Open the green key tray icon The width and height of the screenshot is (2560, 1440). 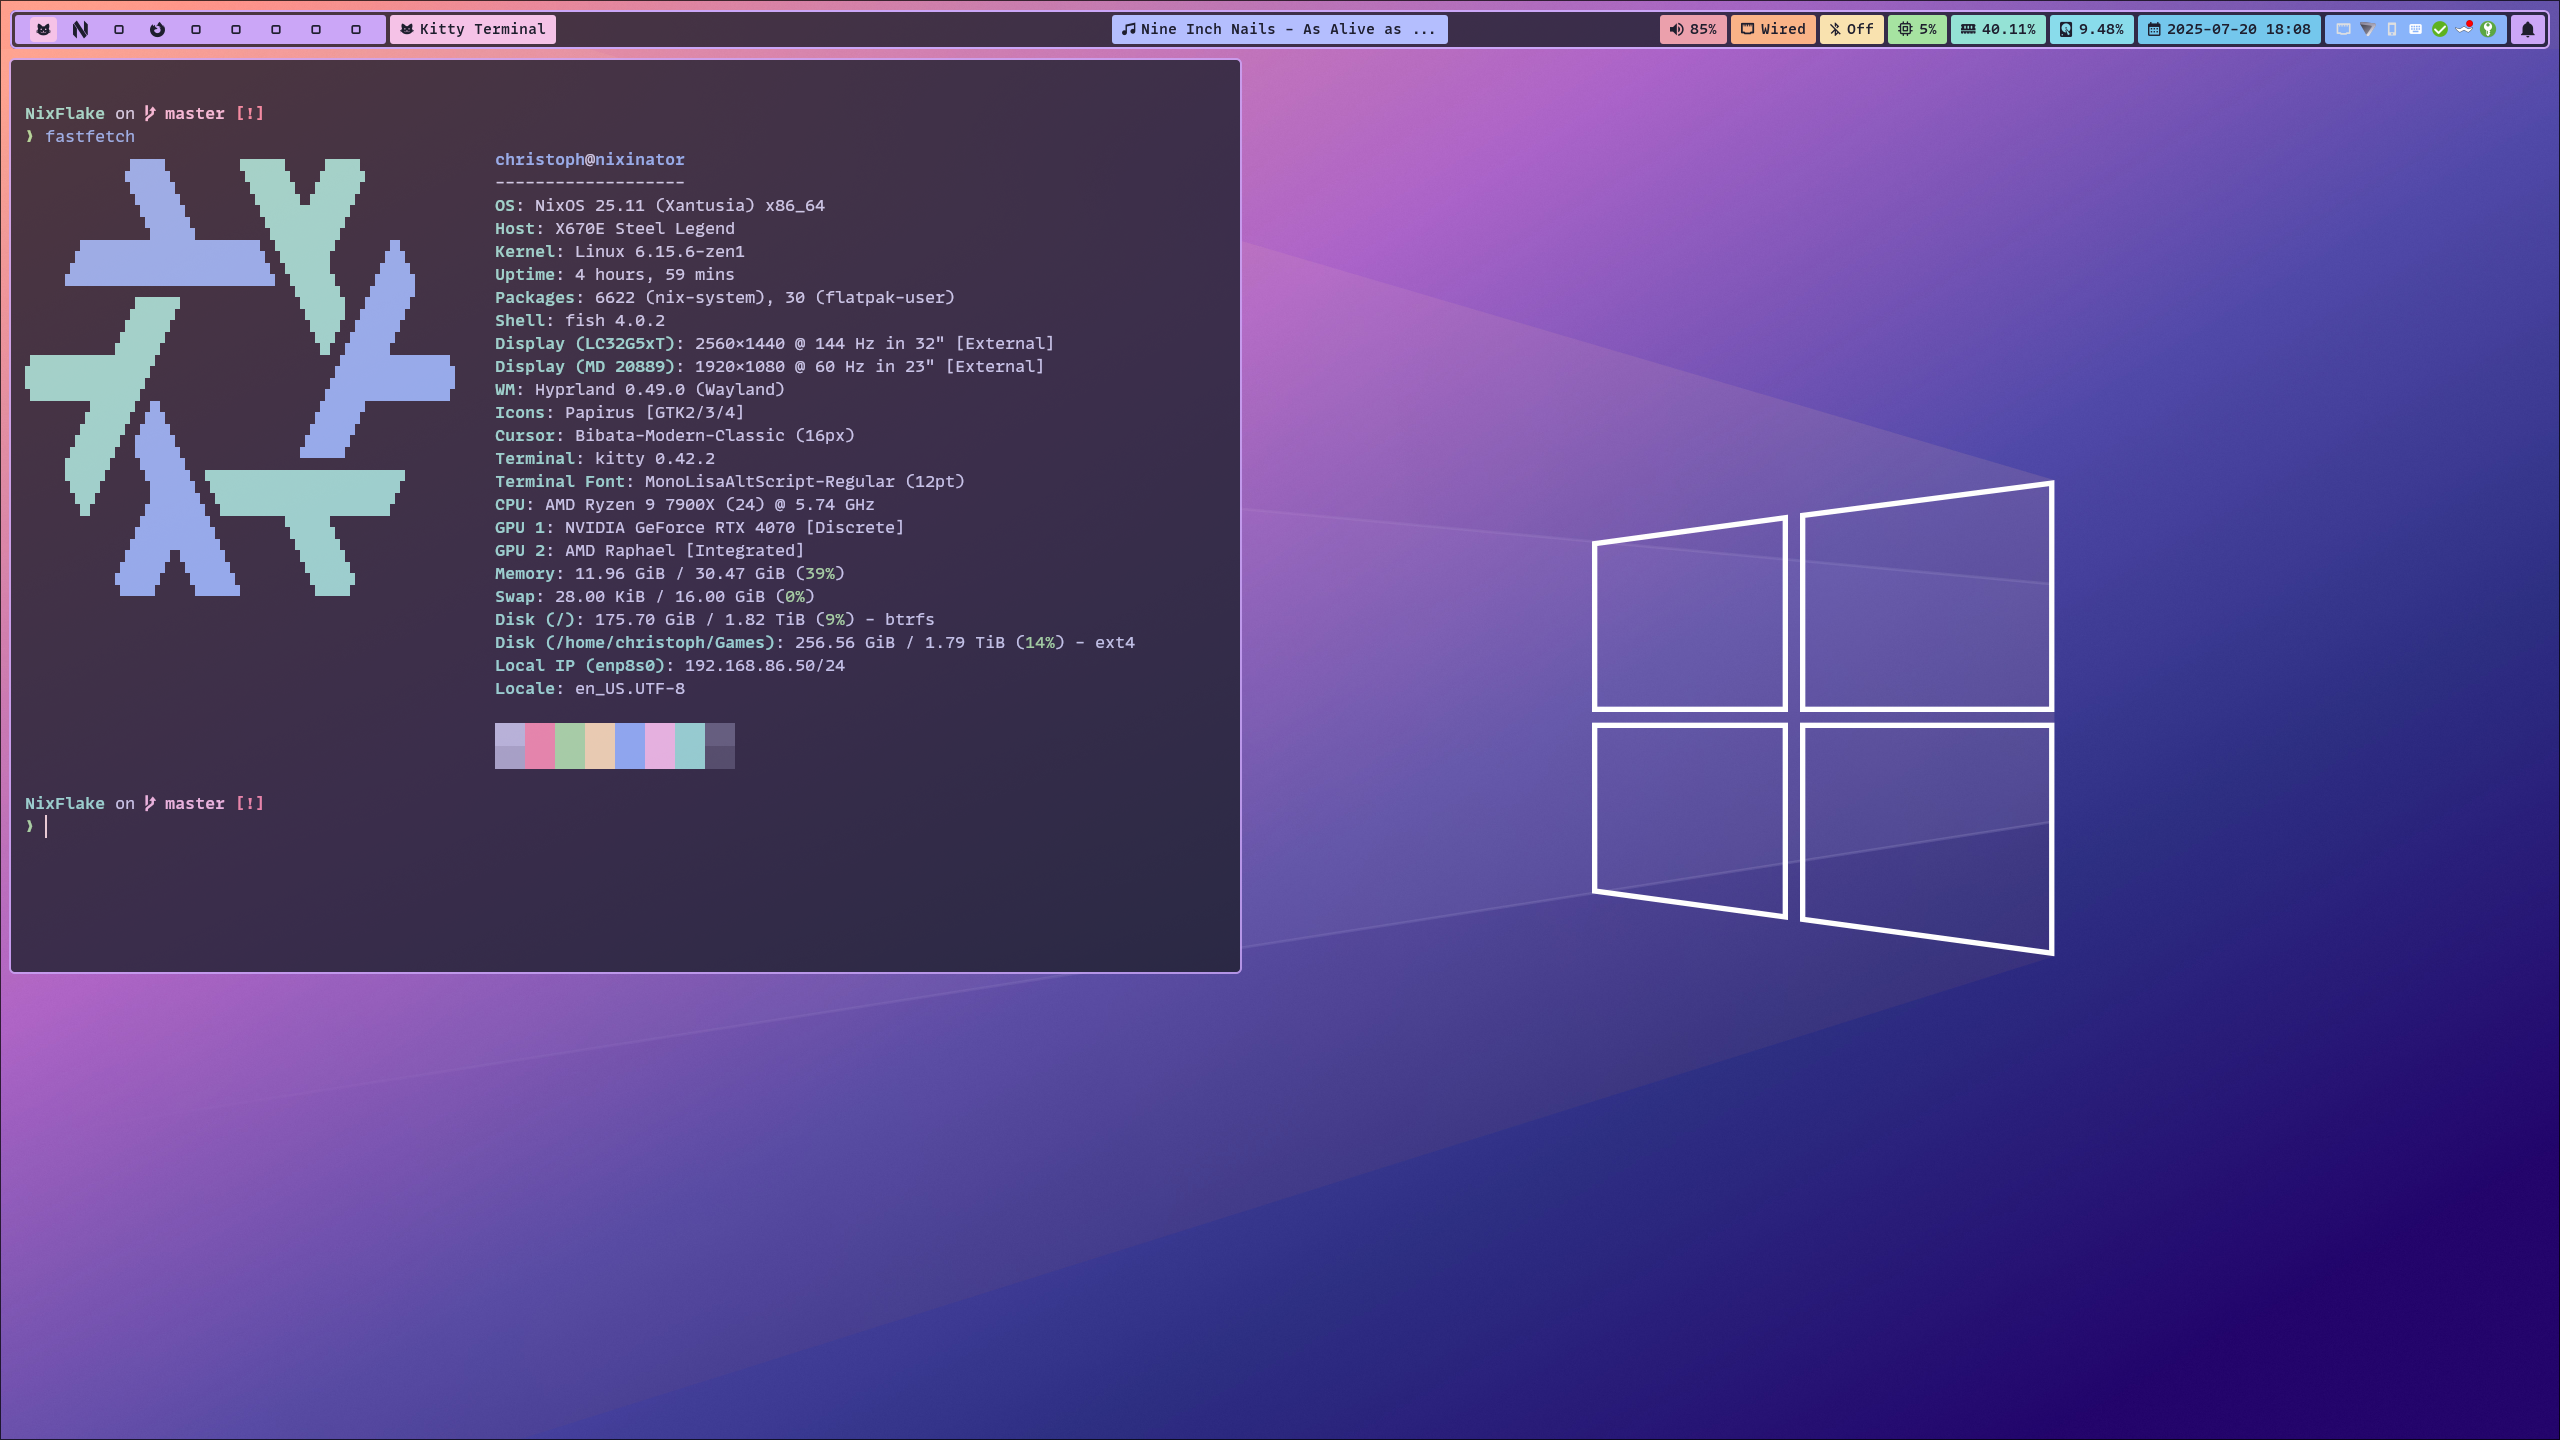tap(2488, 29)
